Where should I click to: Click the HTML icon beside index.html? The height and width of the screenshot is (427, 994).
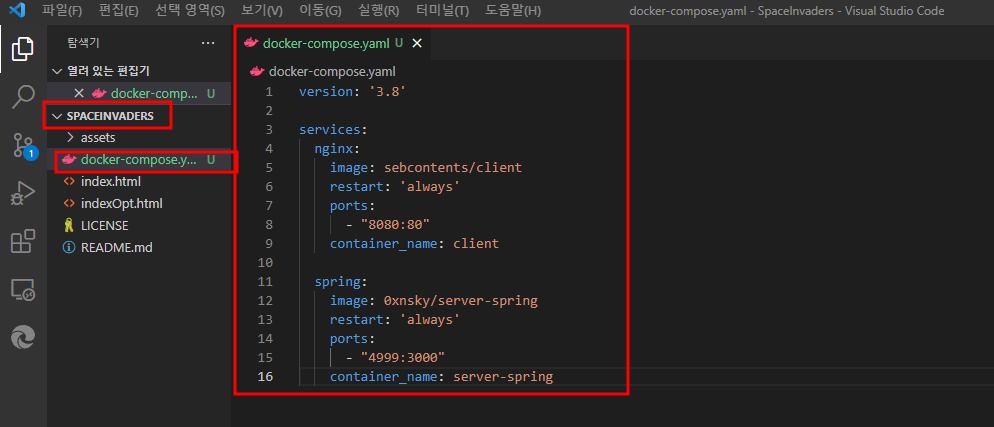point(69,182)
